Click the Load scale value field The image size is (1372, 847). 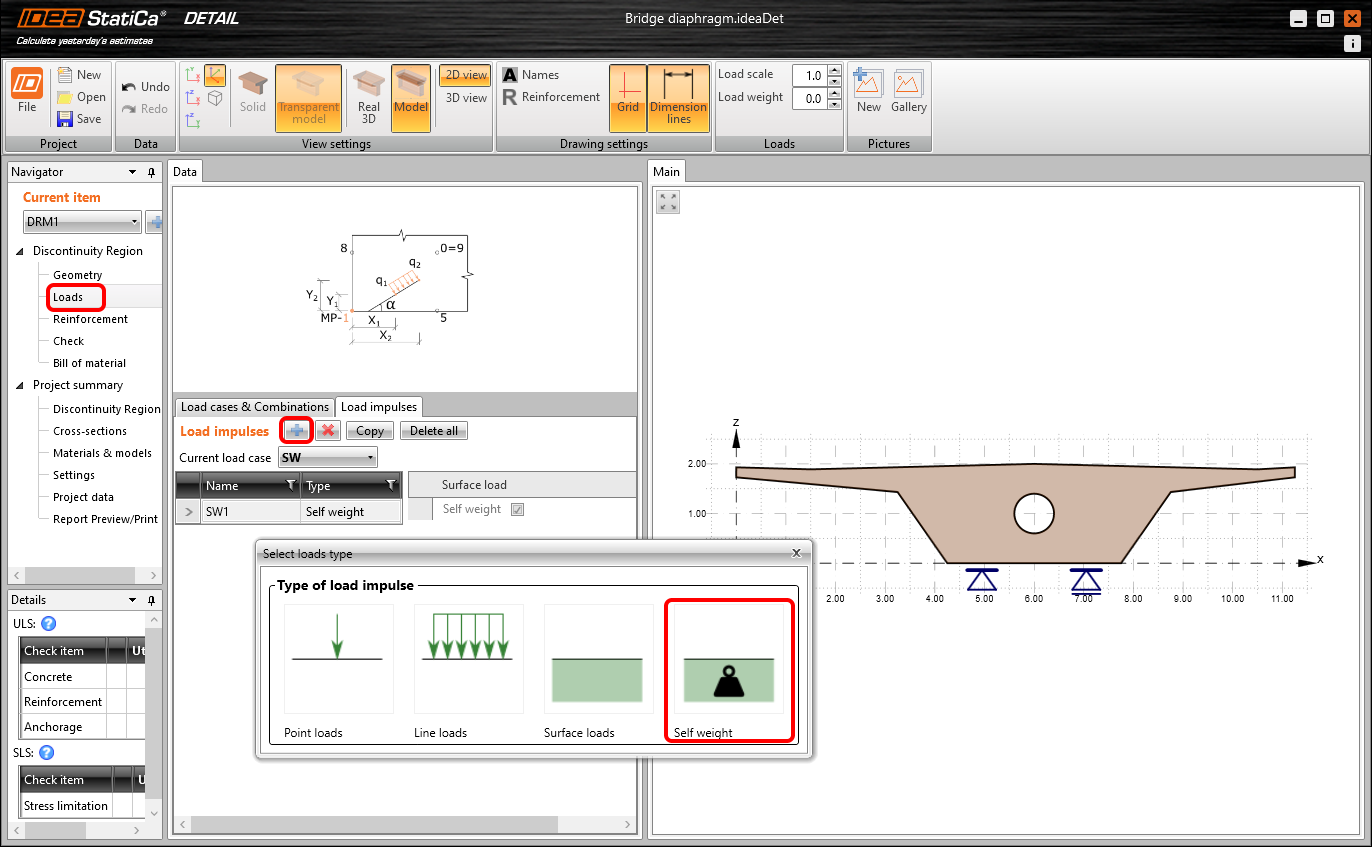808,75
